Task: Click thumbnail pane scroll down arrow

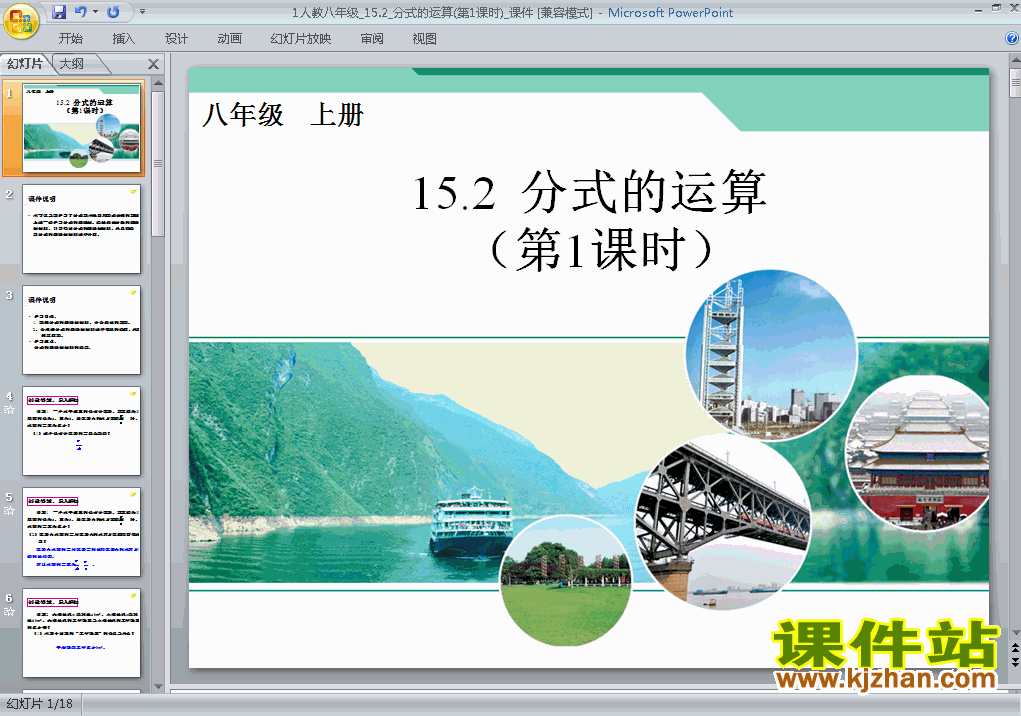Action: point(158,686)
